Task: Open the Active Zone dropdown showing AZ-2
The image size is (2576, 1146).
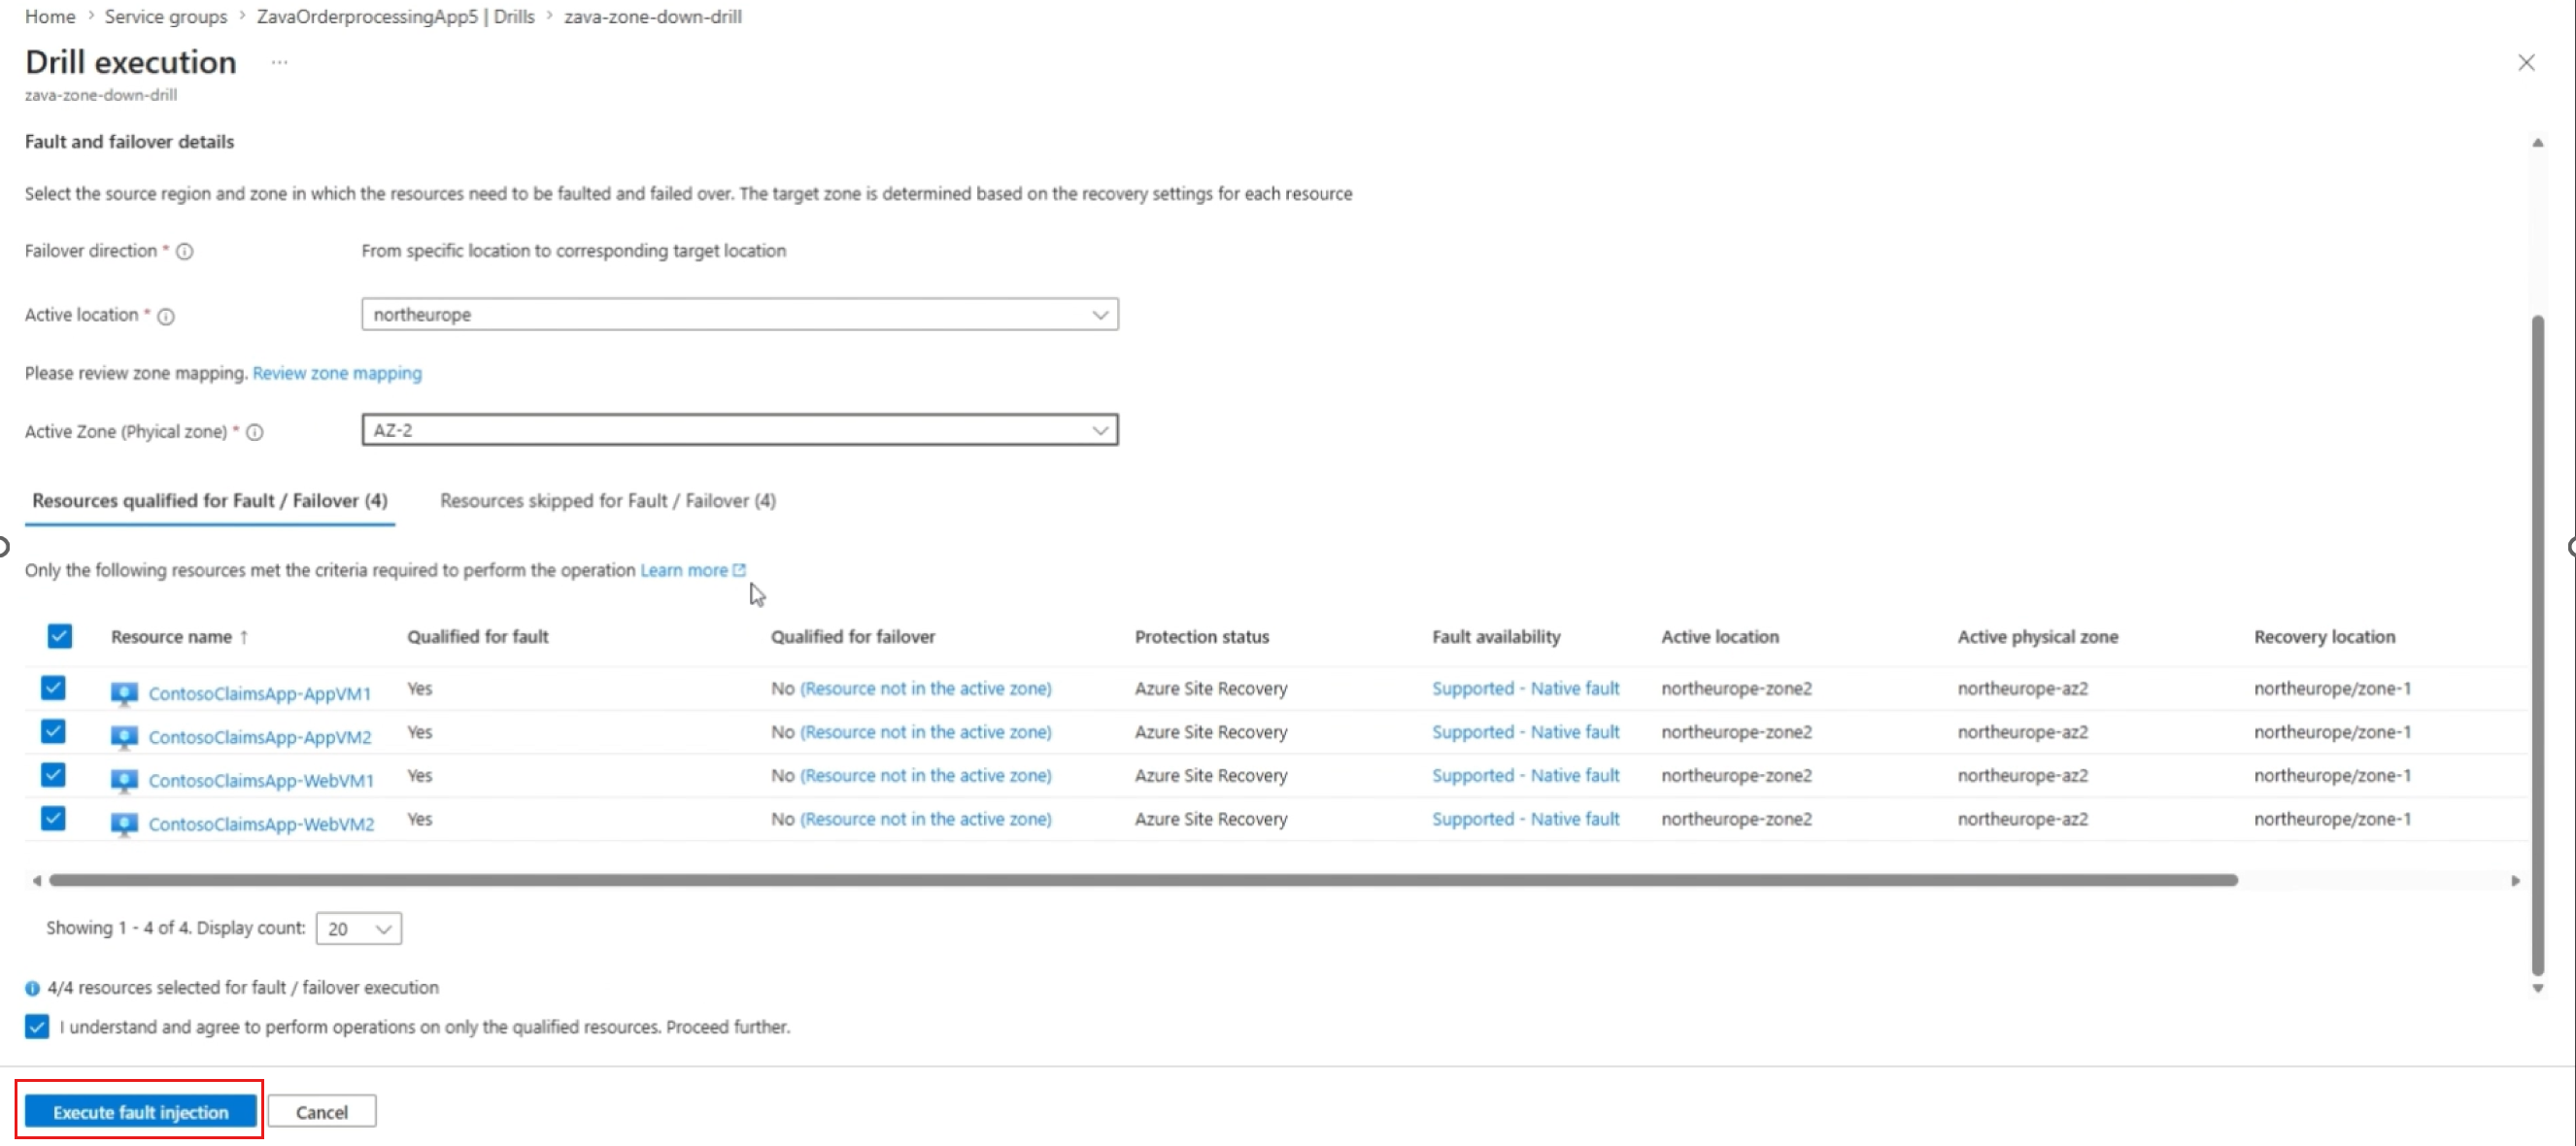Action: [740, 431]
